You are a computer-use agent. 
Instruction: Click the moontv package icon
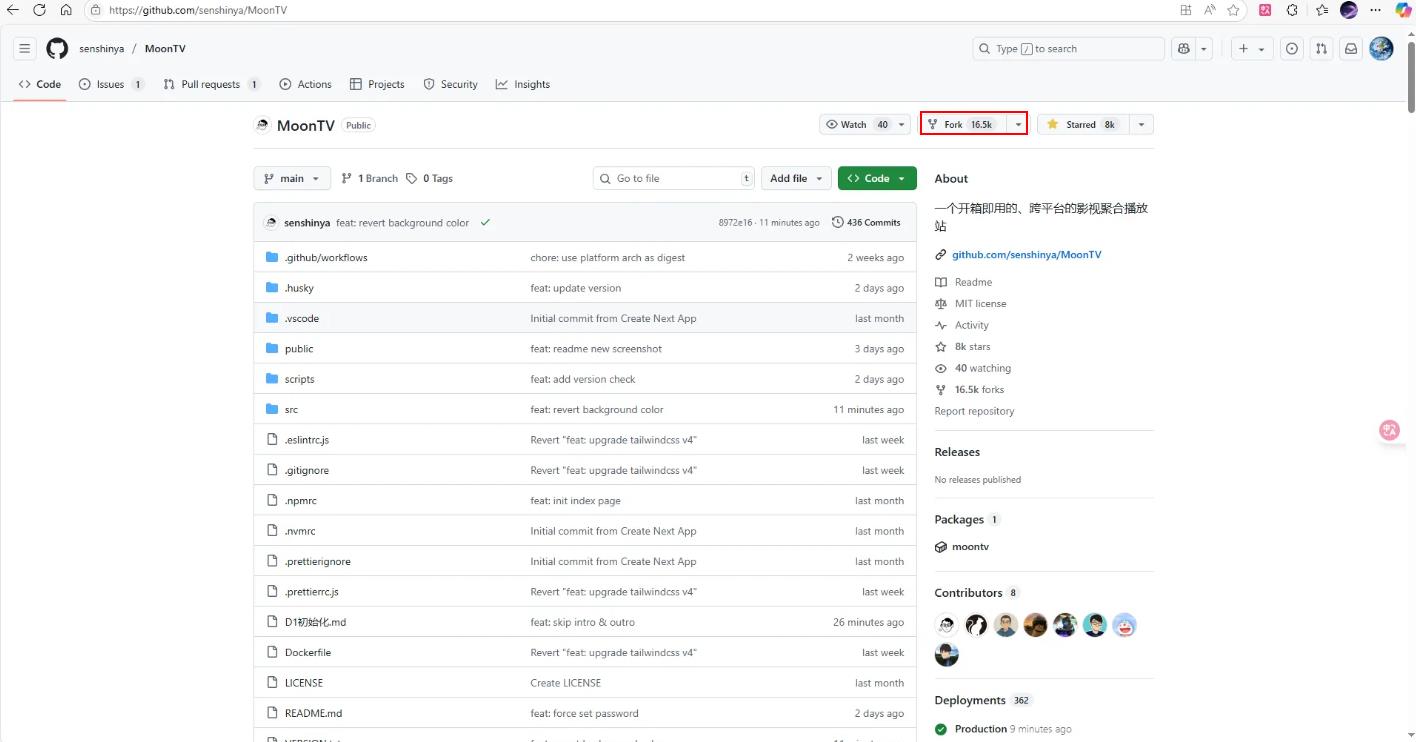point(941,547)
